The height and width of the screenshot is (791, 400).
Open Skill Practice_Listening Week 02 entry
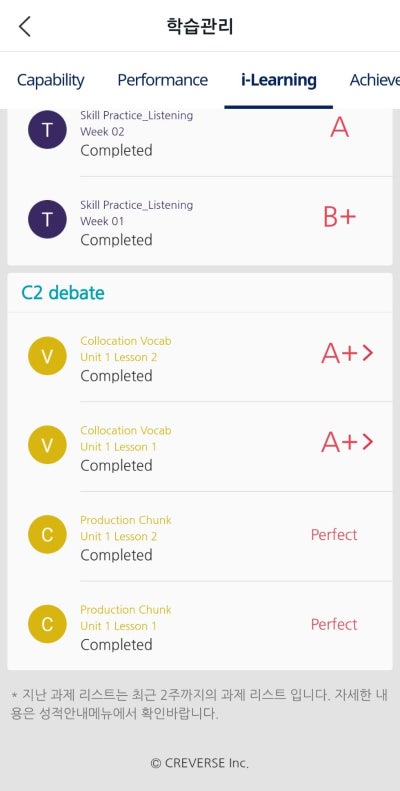click(x=200, y=132)
